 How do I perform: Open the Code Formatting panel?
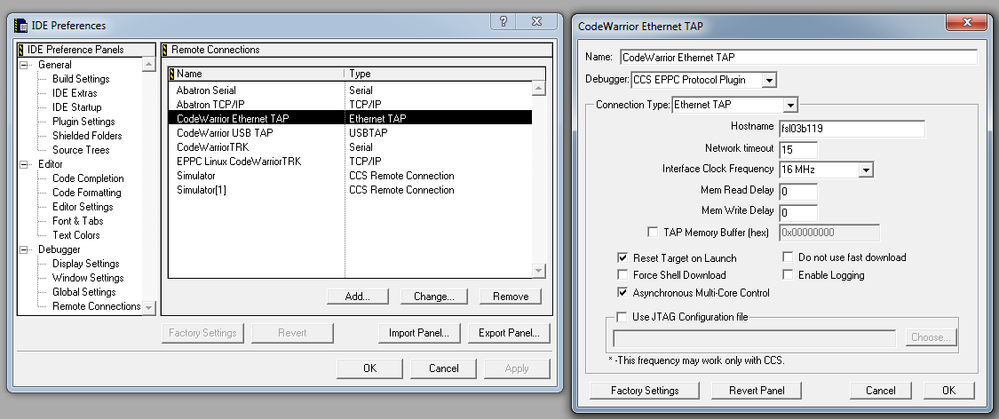click(x=87, y=192)
